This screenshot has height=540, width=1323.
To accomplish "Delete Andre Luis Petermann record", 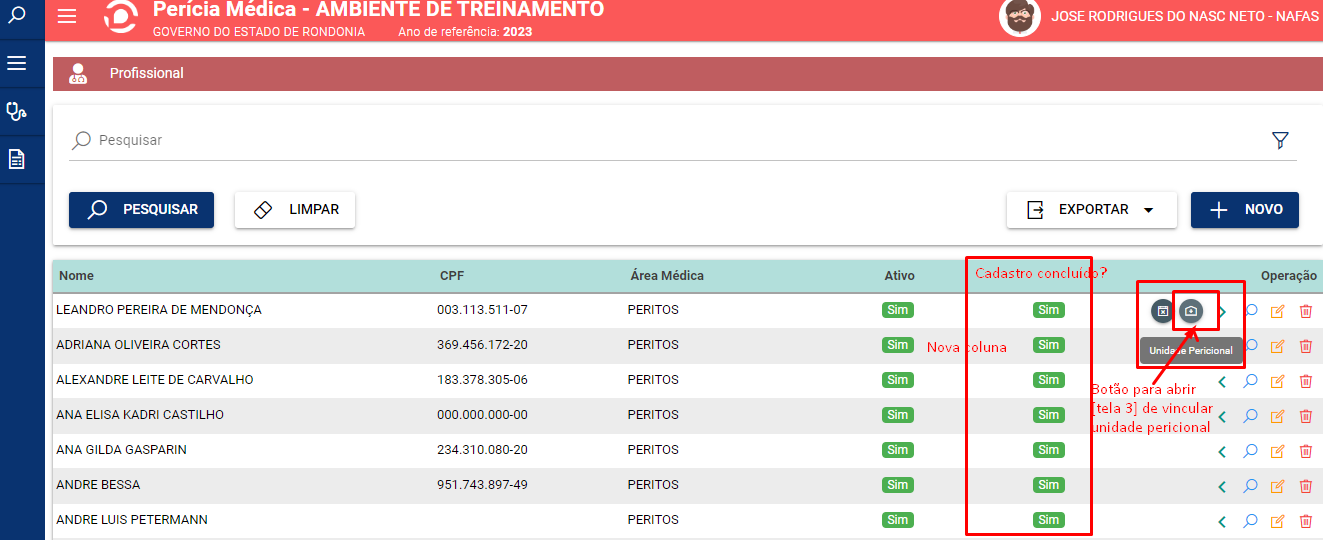I will 1305,521.
